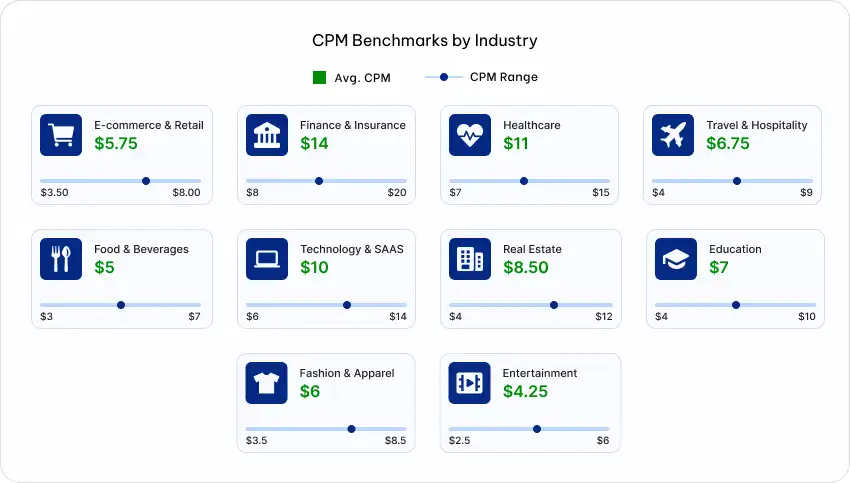Click the Technology & SAAS slider dot
Screen dimensions: 850x483
point(347,305)
